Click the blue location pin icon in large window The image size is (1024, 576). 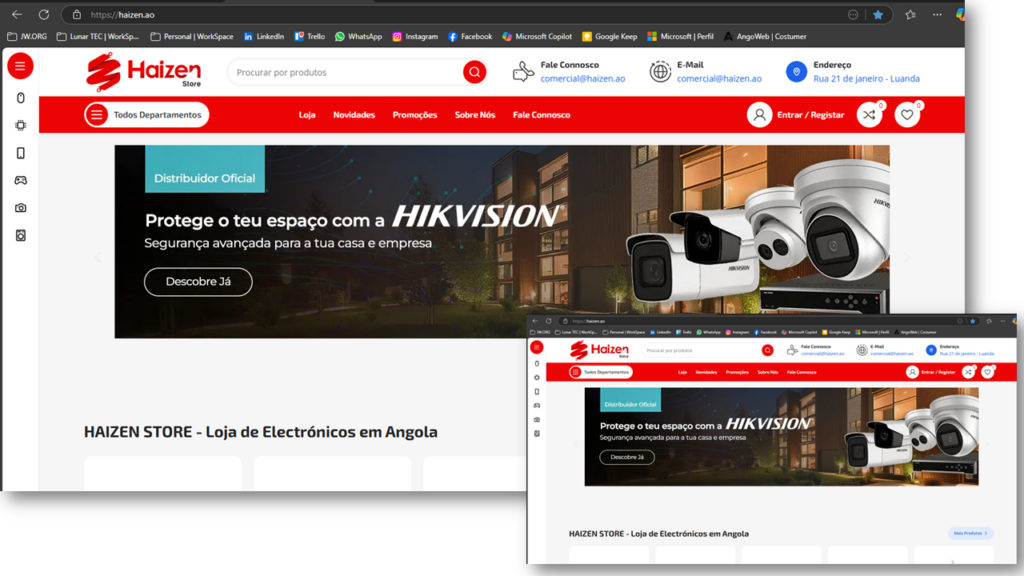coord(796,72)
